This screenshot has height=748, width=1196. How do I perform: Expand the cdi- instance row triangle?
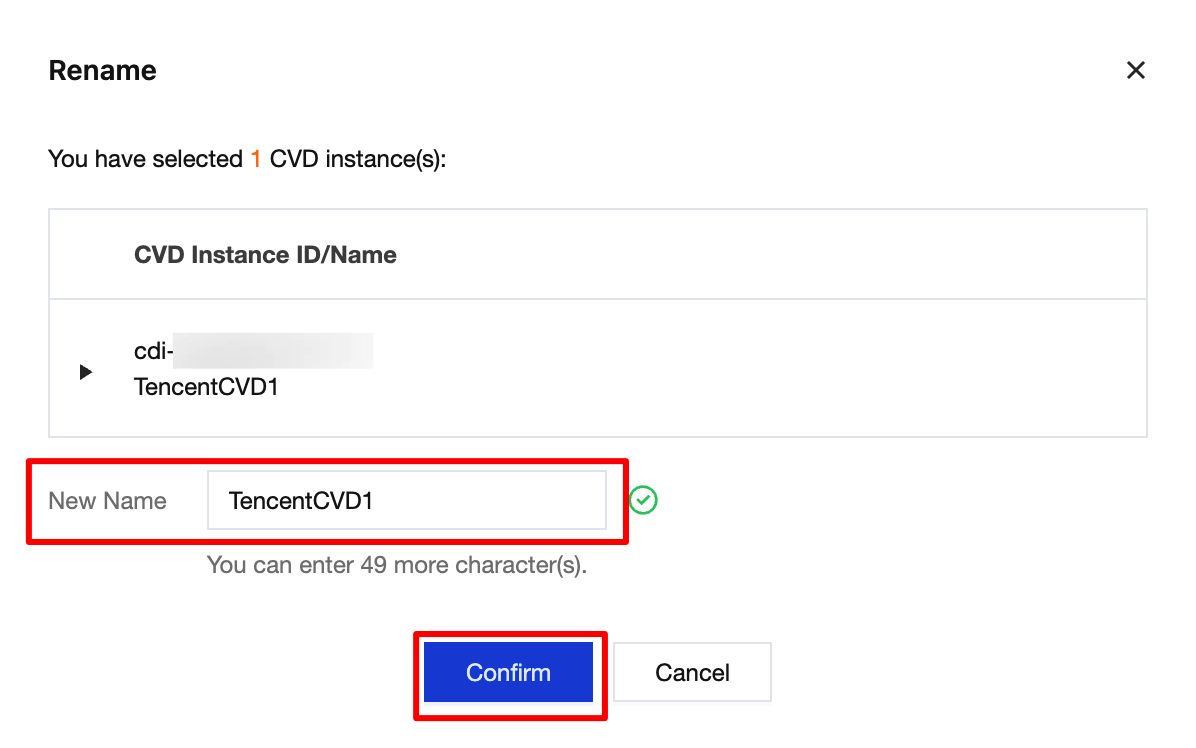pos(86,372)
